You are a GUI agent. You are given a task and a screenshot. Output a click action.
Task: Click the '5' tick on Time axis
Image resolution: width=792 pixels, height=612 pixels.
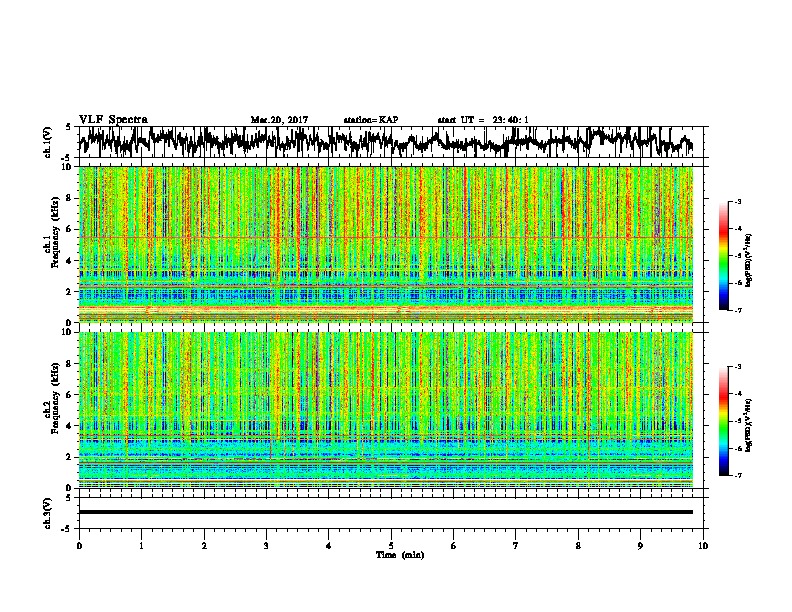click(391, 546)
